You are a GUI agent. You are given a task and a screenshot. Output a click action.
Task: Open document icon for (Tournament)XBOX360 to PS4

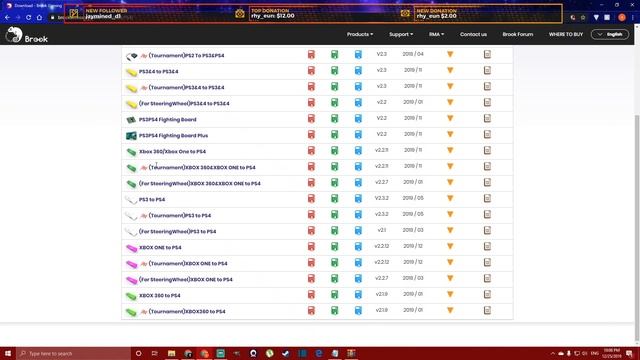[487, 310]
